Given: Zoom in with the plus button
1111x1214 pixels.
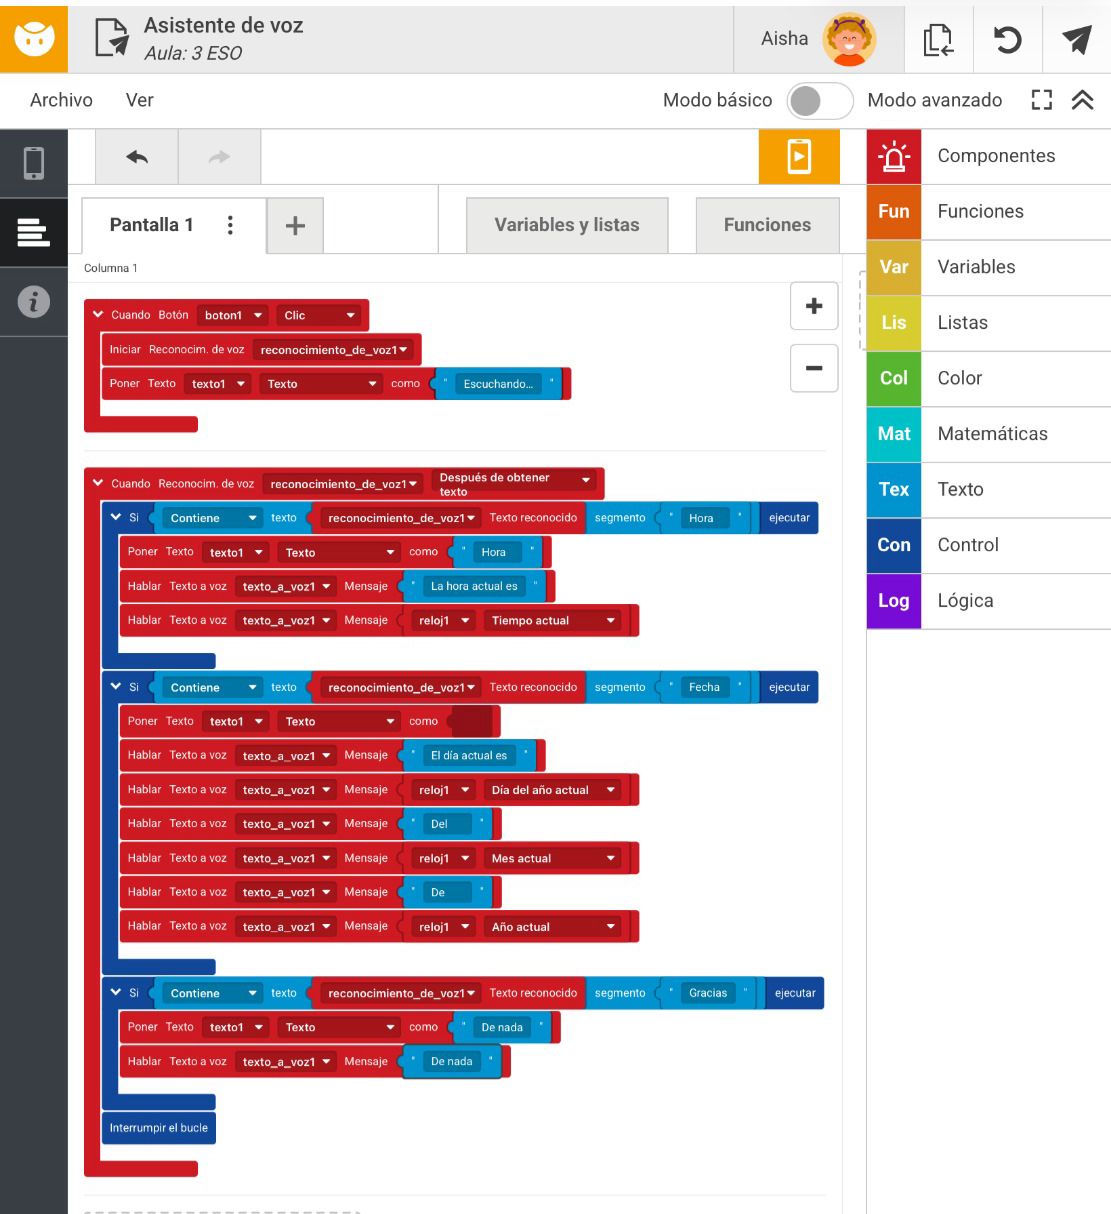Looking at the screenshot, I should point(814,306).
